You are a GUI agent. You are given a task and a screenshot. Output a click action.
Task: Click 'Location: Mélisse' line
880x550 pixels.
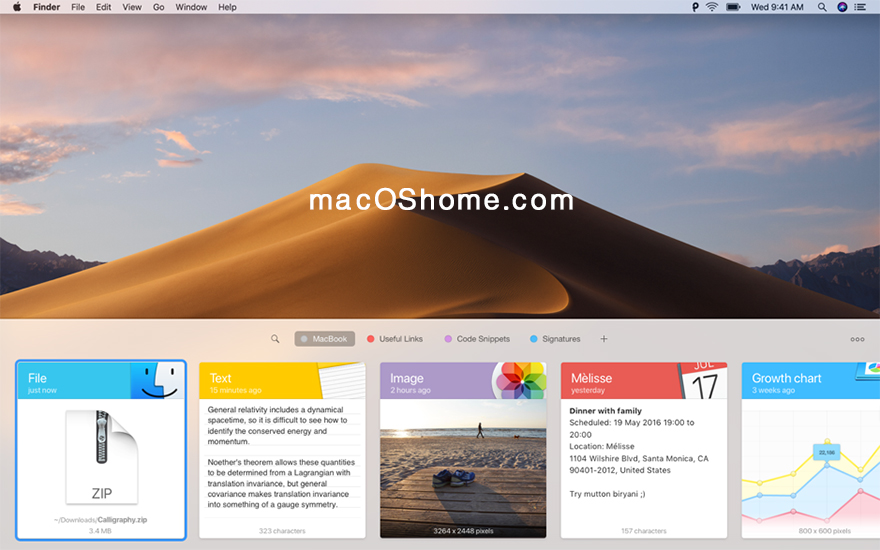602,446
